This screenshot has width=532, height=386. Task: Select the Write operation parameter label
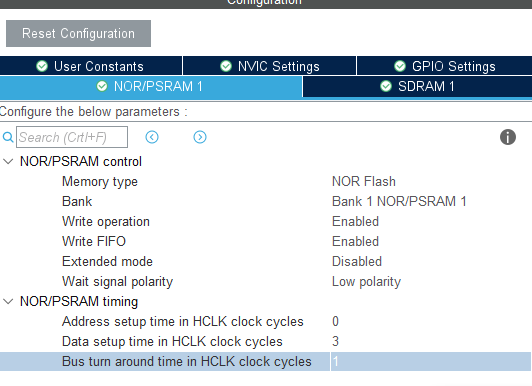106,222
